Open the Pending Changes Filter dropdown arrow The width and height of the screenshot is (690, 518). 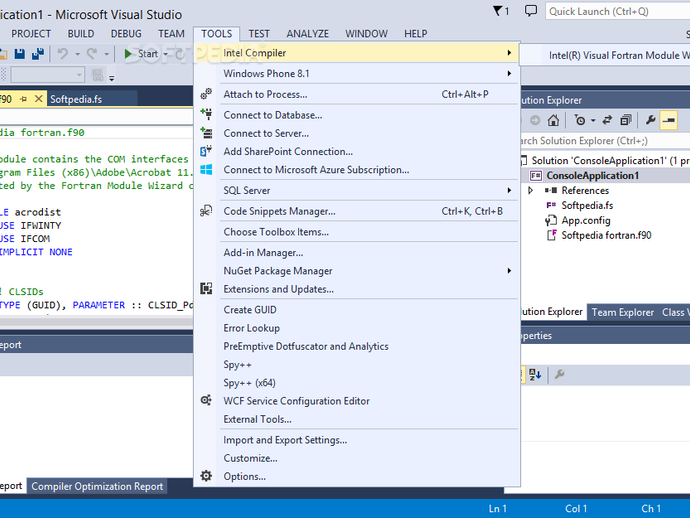pos(593,120)
